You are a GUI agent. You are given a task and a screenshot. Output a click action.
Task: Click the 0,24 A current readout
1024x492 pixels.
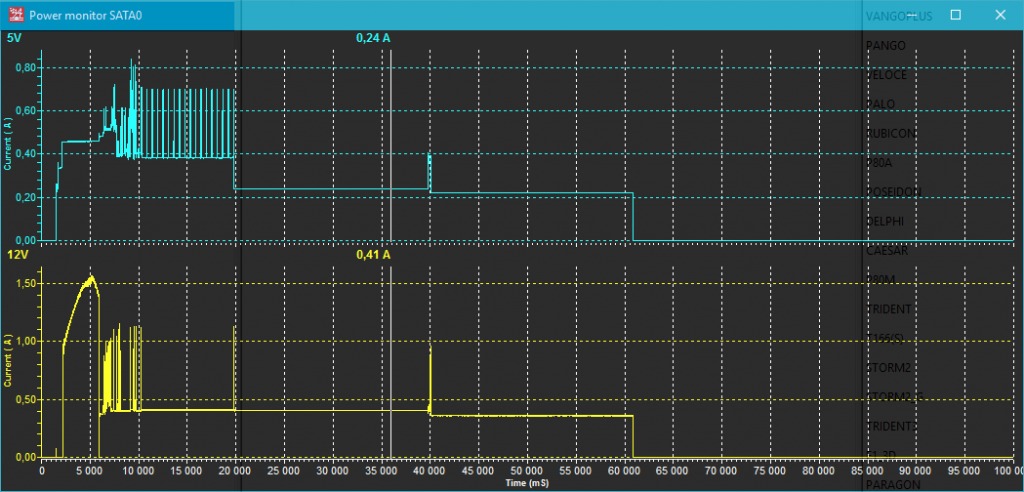[373, 38]
